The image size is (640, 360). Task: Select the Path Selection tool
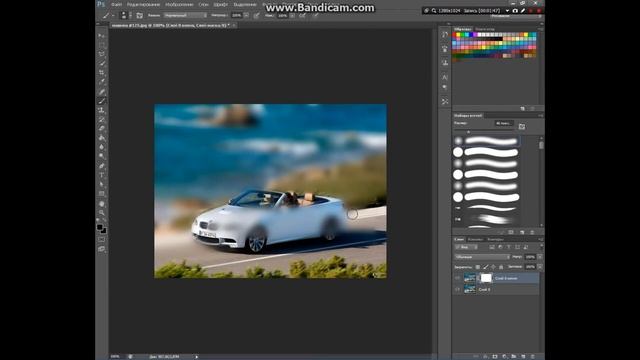tap(102, 184)
